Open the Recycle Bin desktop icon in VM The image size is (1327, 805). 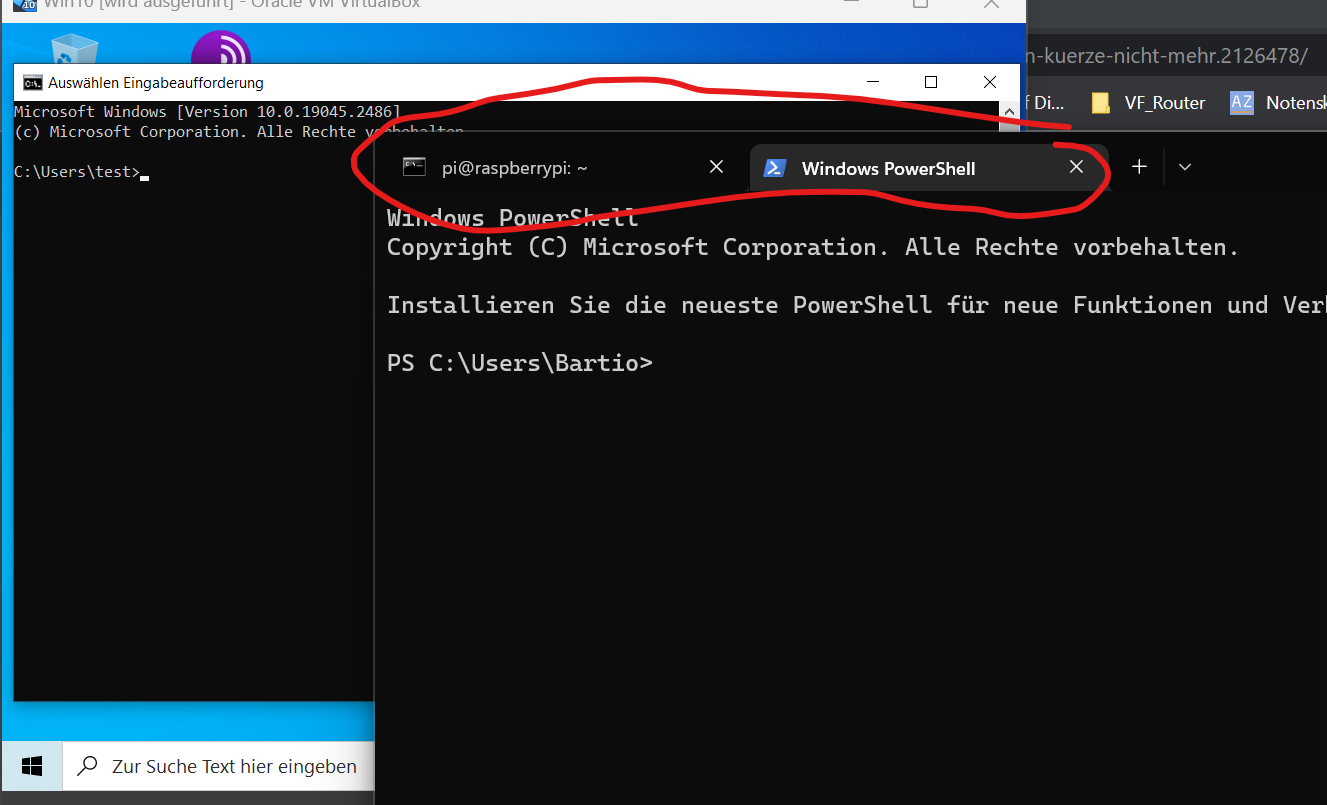75,49
